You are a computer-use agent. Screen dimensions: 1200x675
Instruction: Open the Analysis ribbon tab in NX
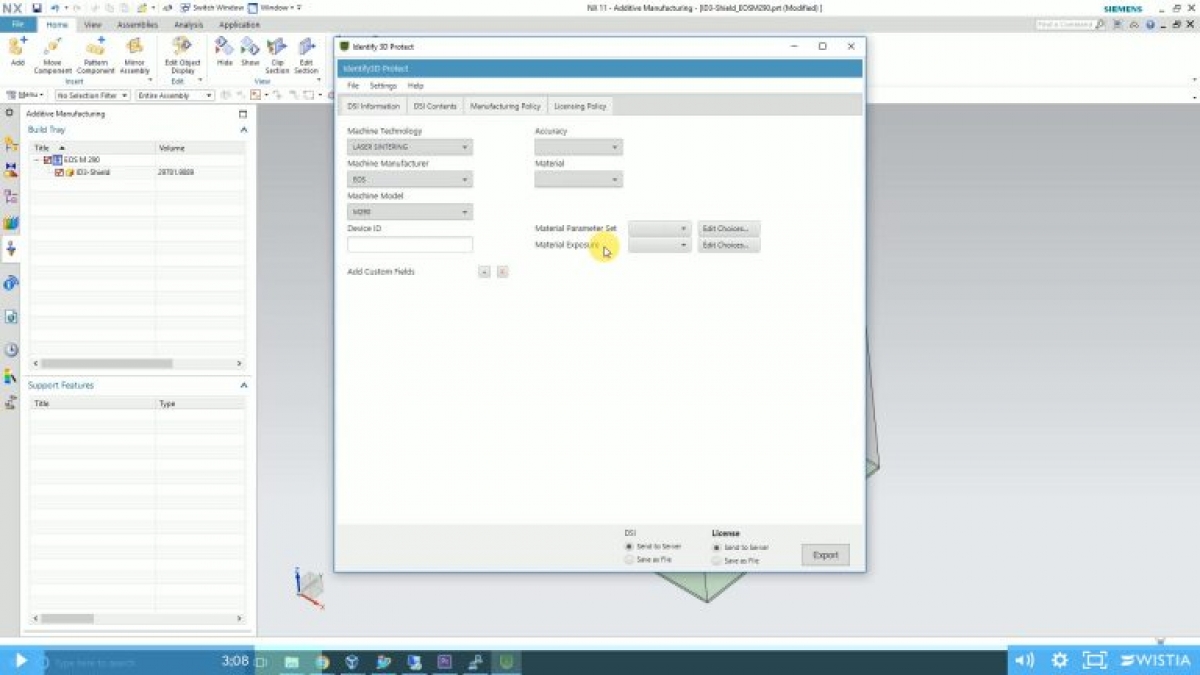click(x=188, y=24)
